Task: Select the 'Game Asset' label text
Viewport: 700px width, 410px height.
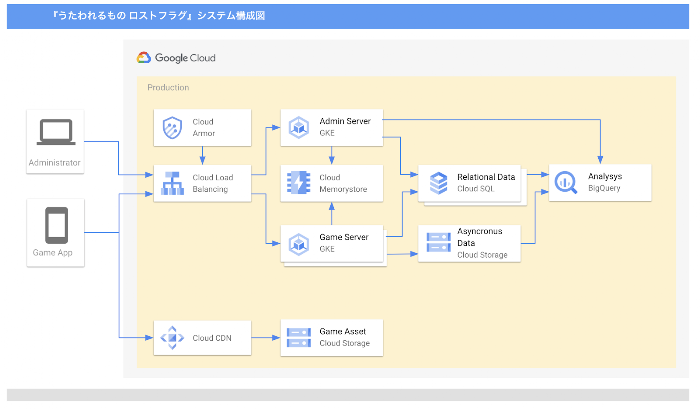Action: [x=342, y=331]
